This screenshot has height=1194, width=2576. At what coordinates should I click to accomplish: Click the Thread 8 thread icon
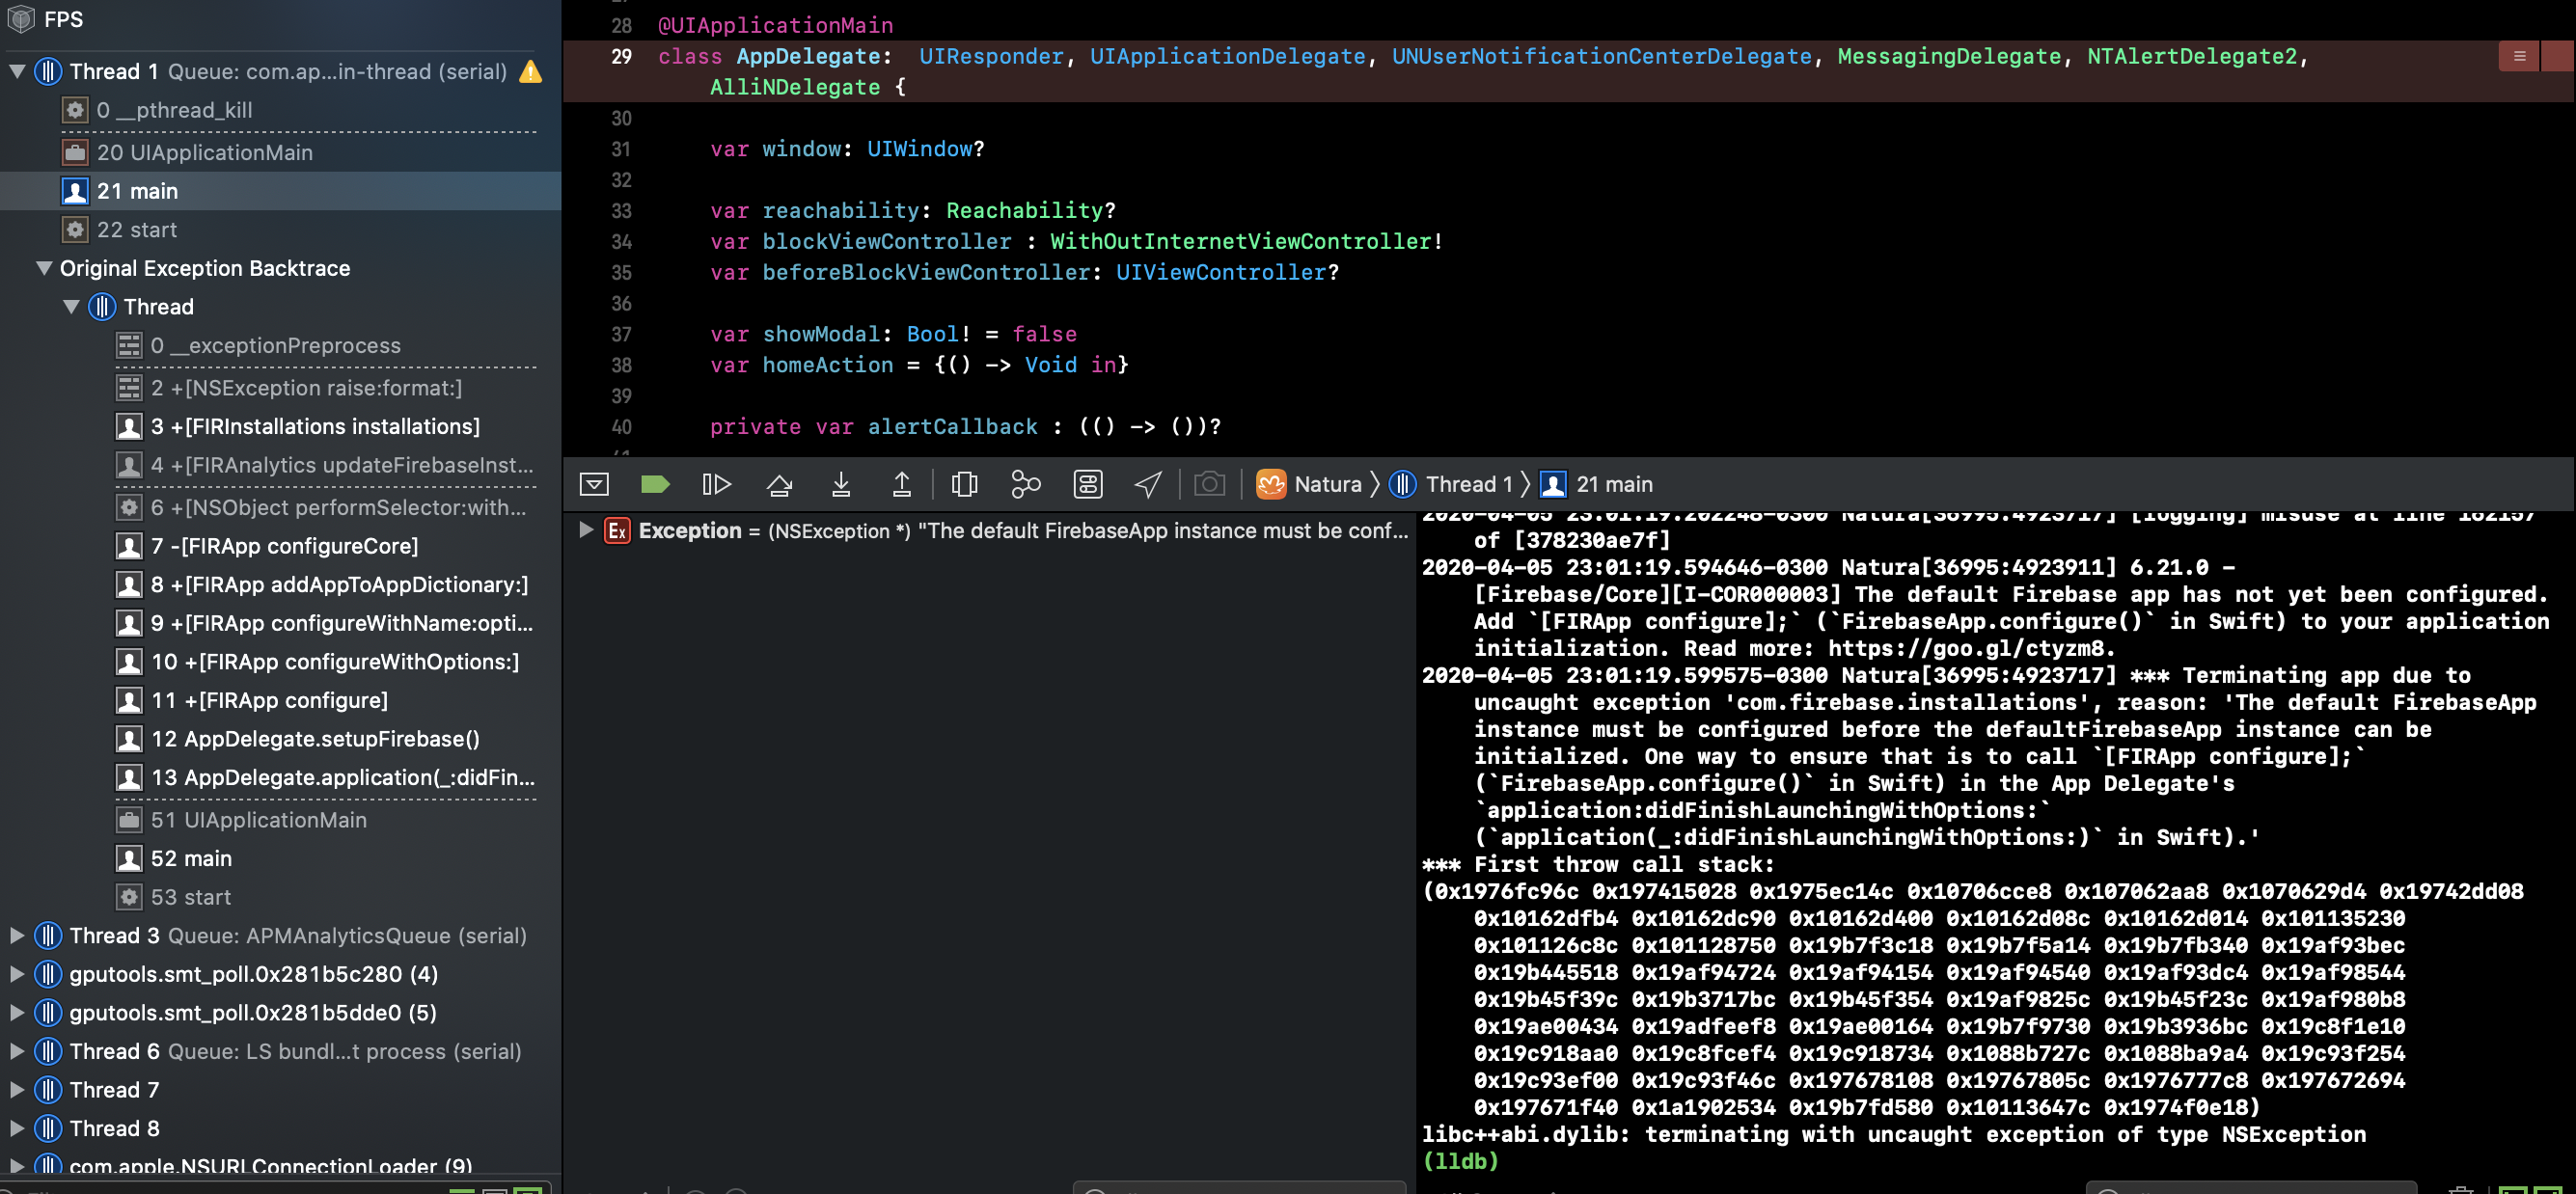(x=48, y=1129)
